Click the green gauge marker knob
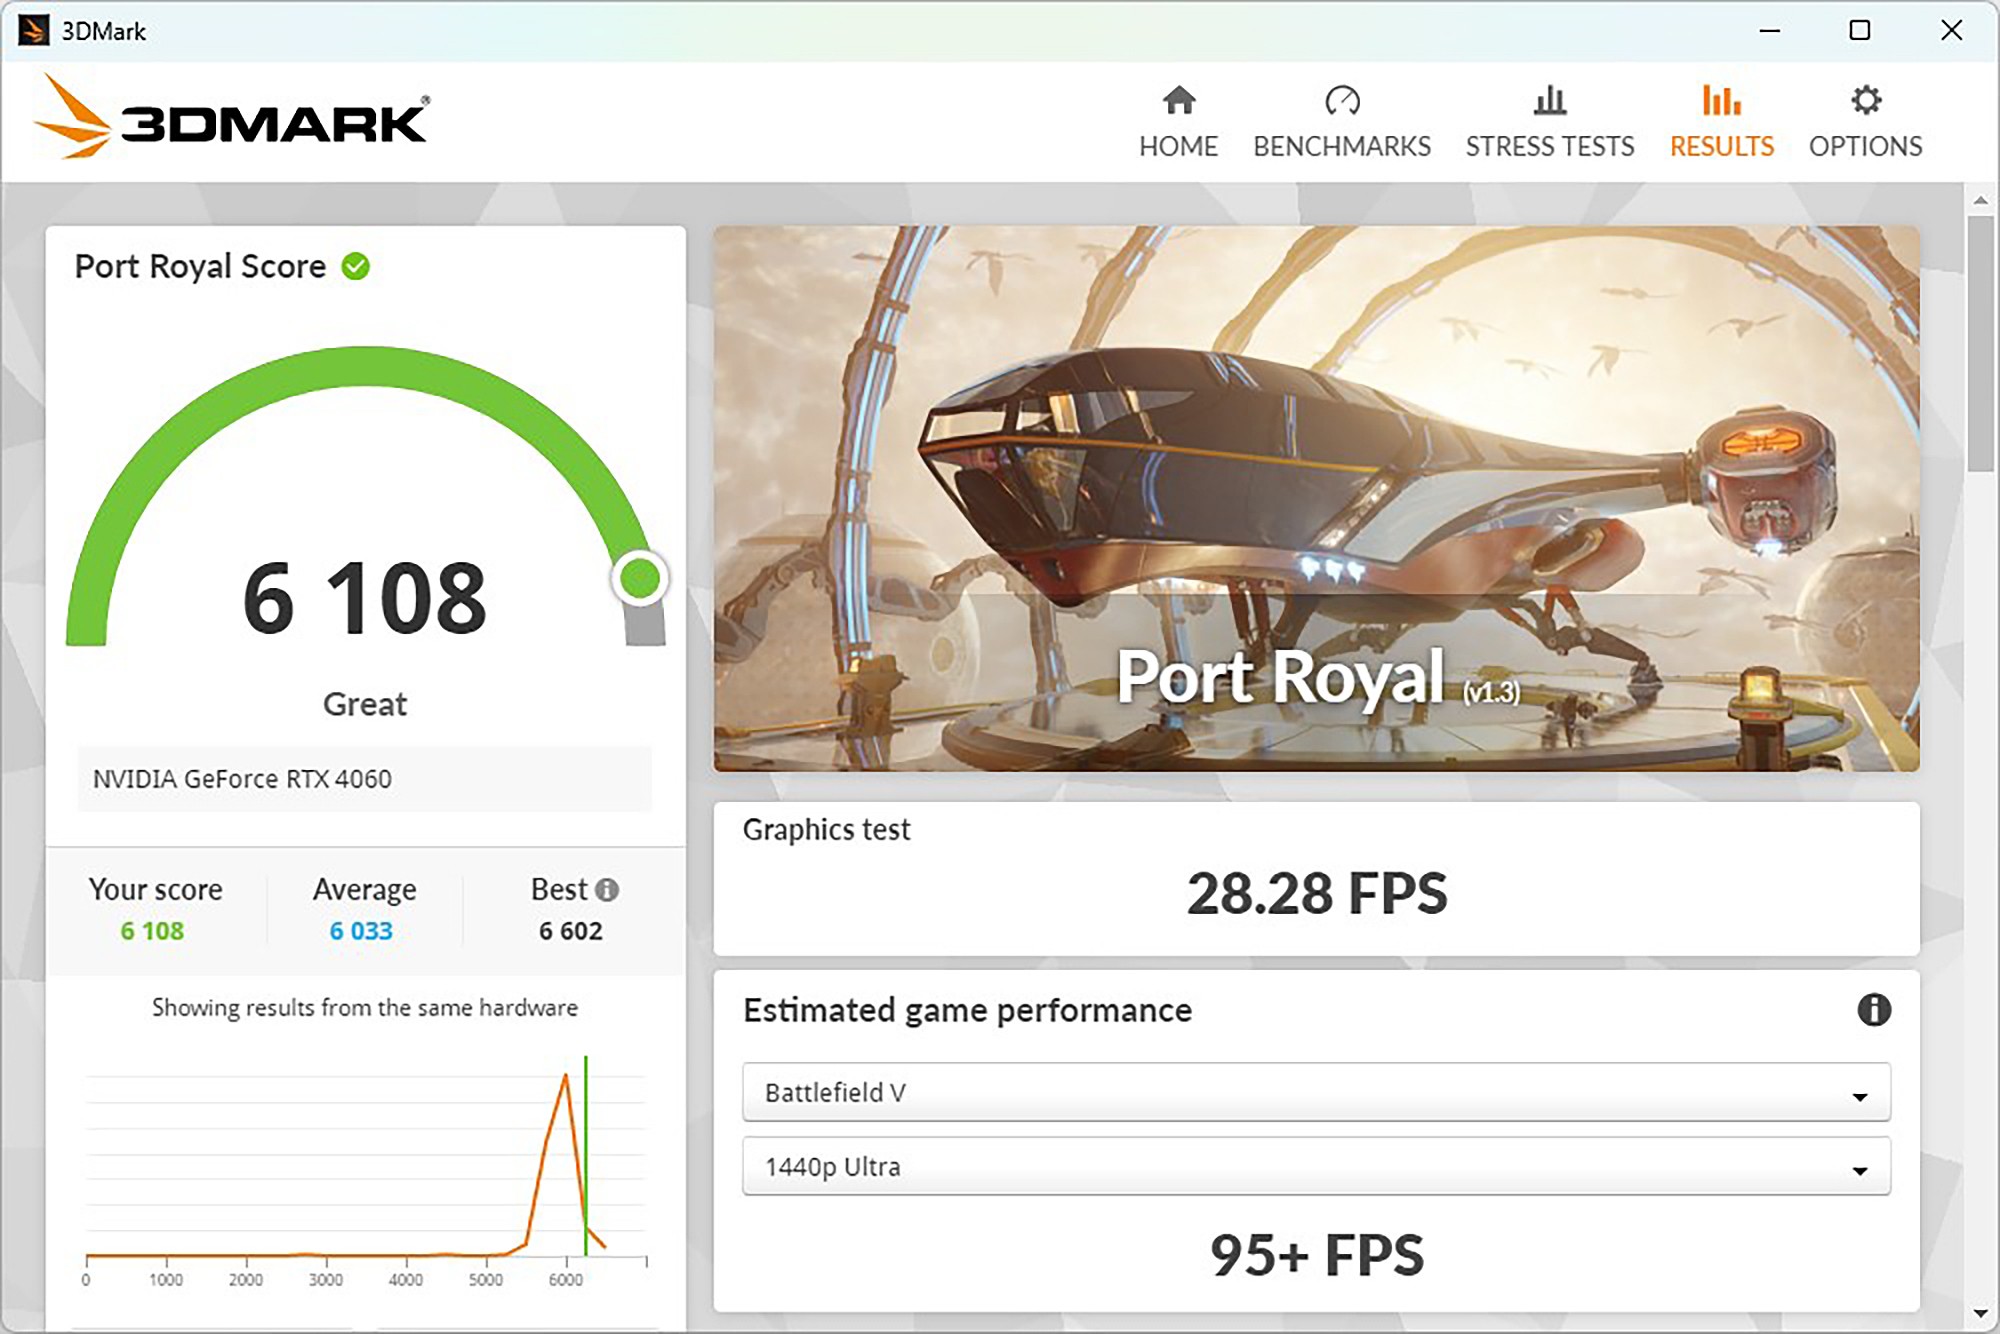The width and height of the screenshot is (2000, 1334). click(640, 578)
